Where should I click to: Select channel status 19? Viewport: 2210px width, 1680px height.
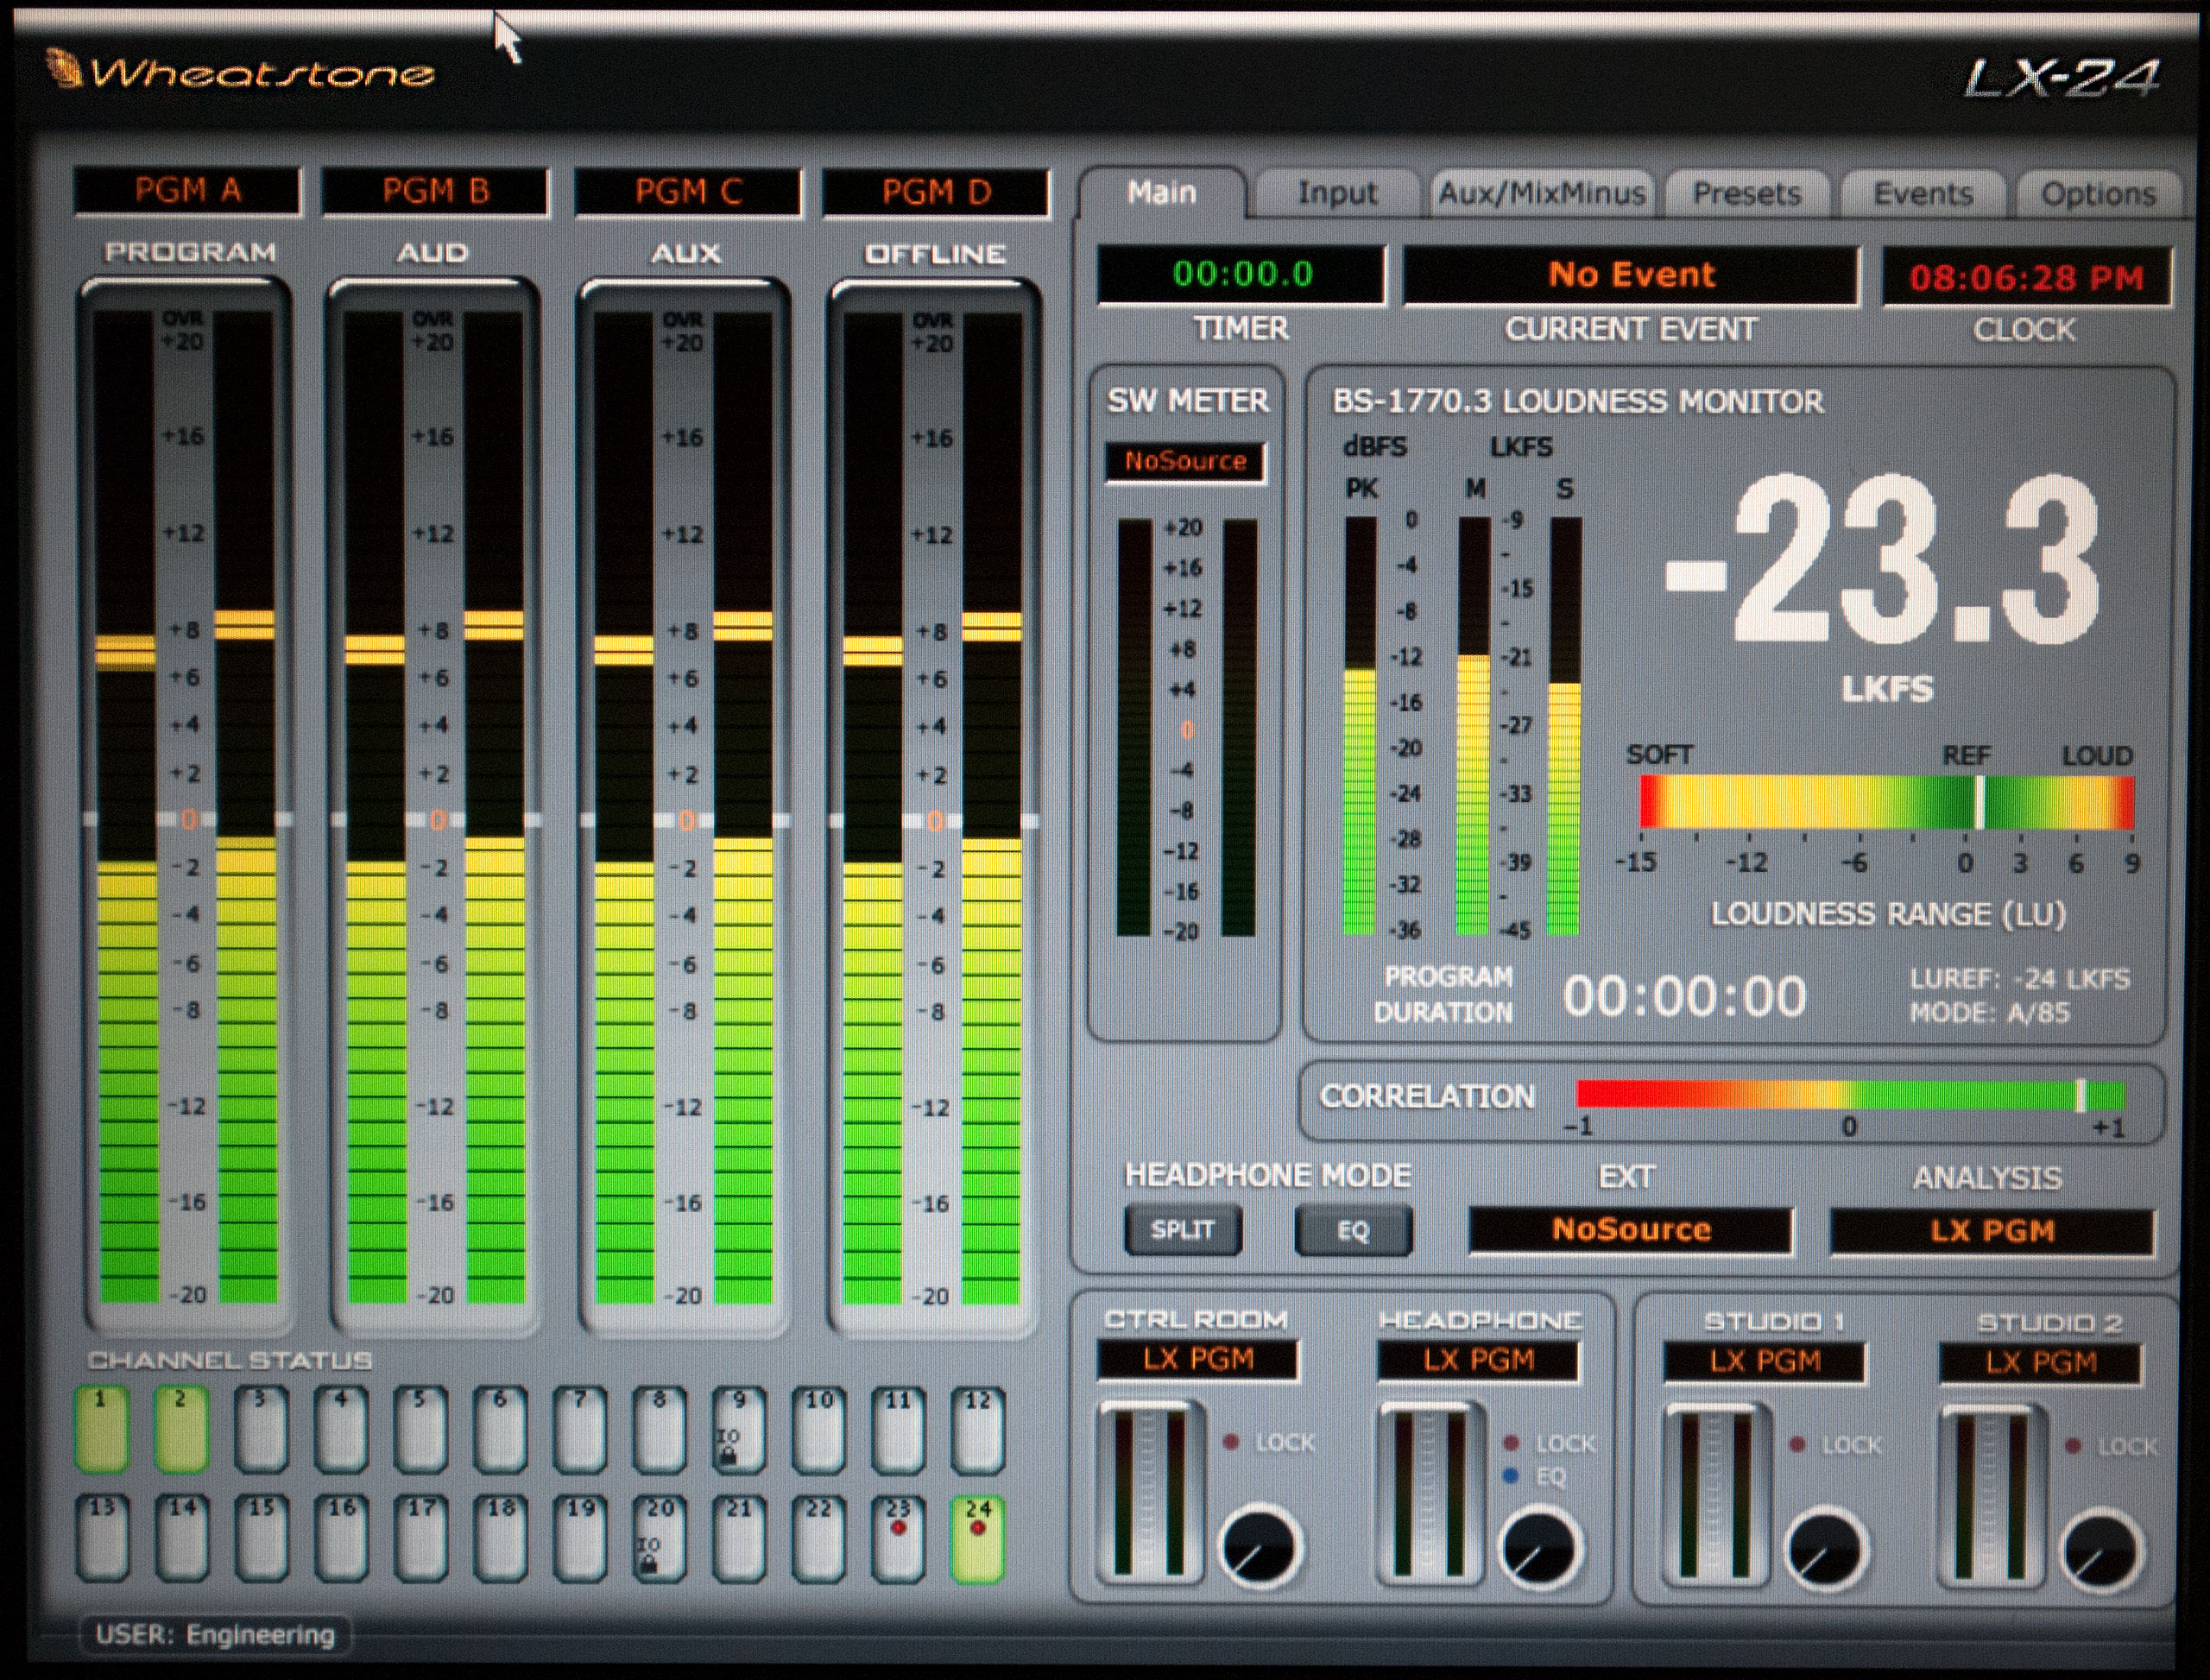(581, 1539)
